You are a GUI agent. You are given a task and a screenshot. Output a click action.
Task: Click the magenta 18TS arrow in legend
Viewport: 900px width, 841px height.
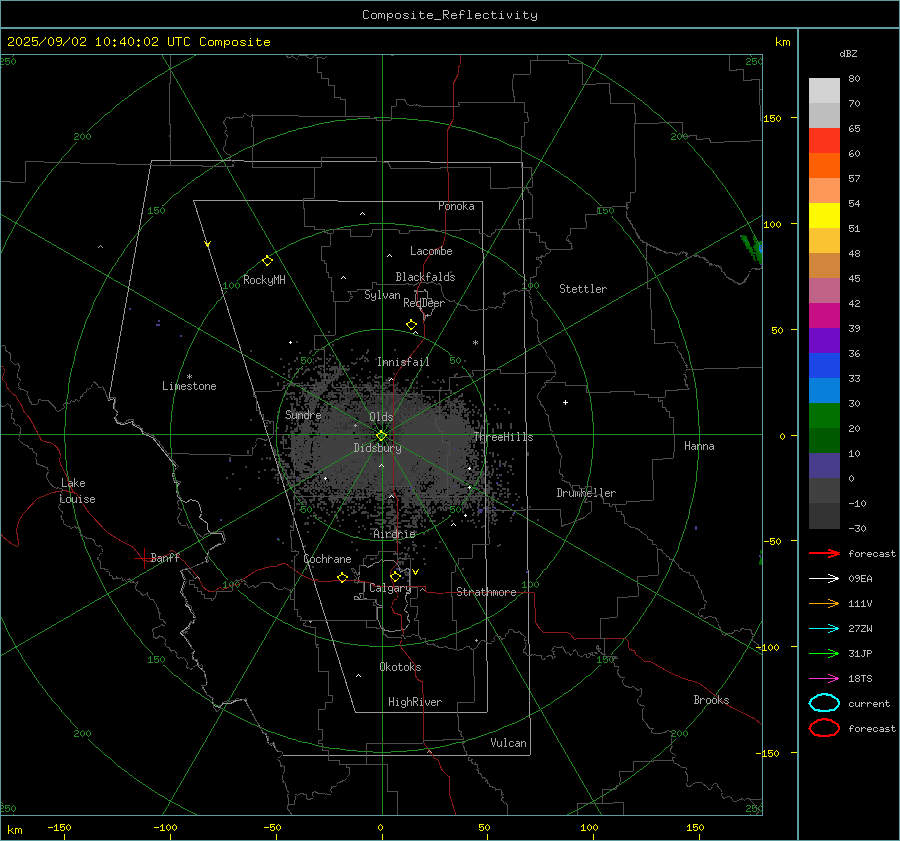click(825, 679)
